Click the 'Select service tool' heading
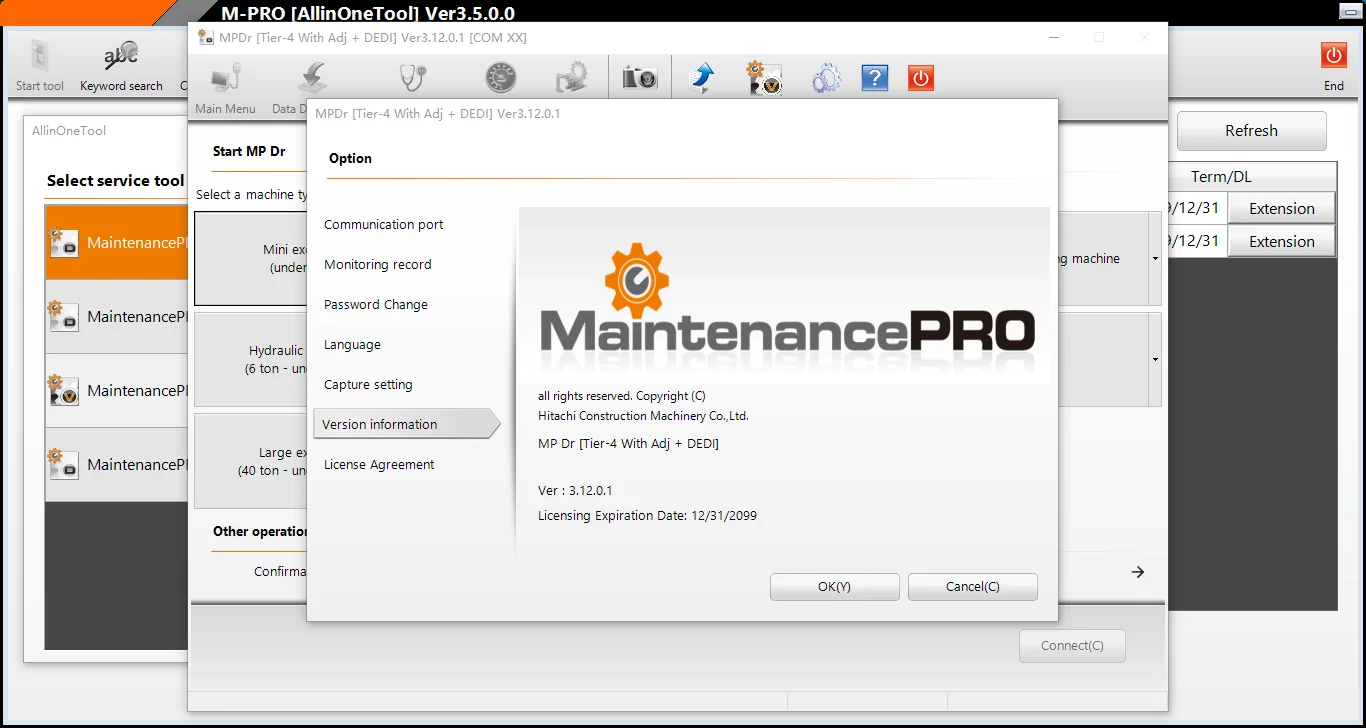Screen dimensions: 1366x728 click(116, 181)
